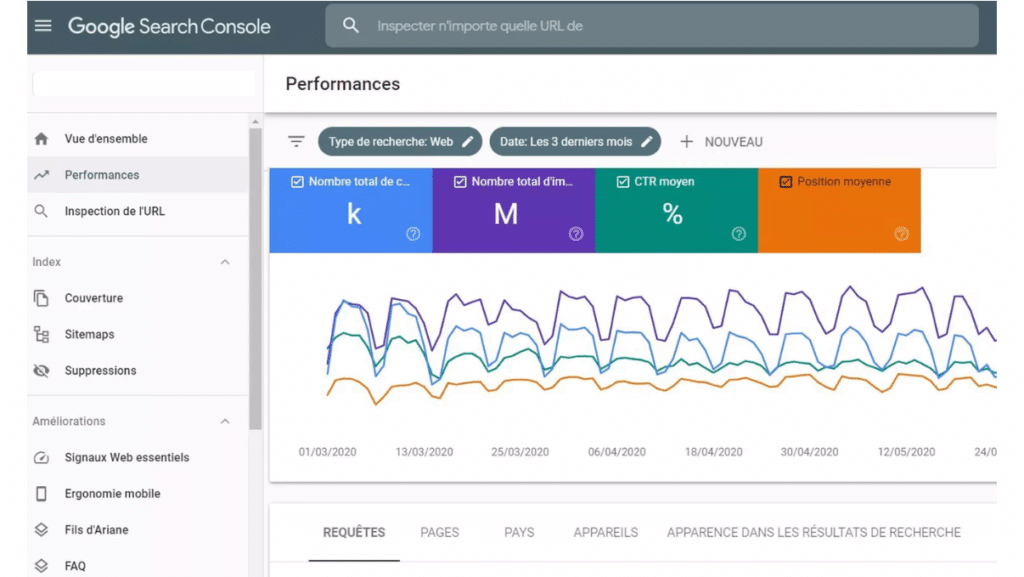Click the pencil icon on Date chip
The height and width of the screenshot is (577, 1024).
pos(647,142)
